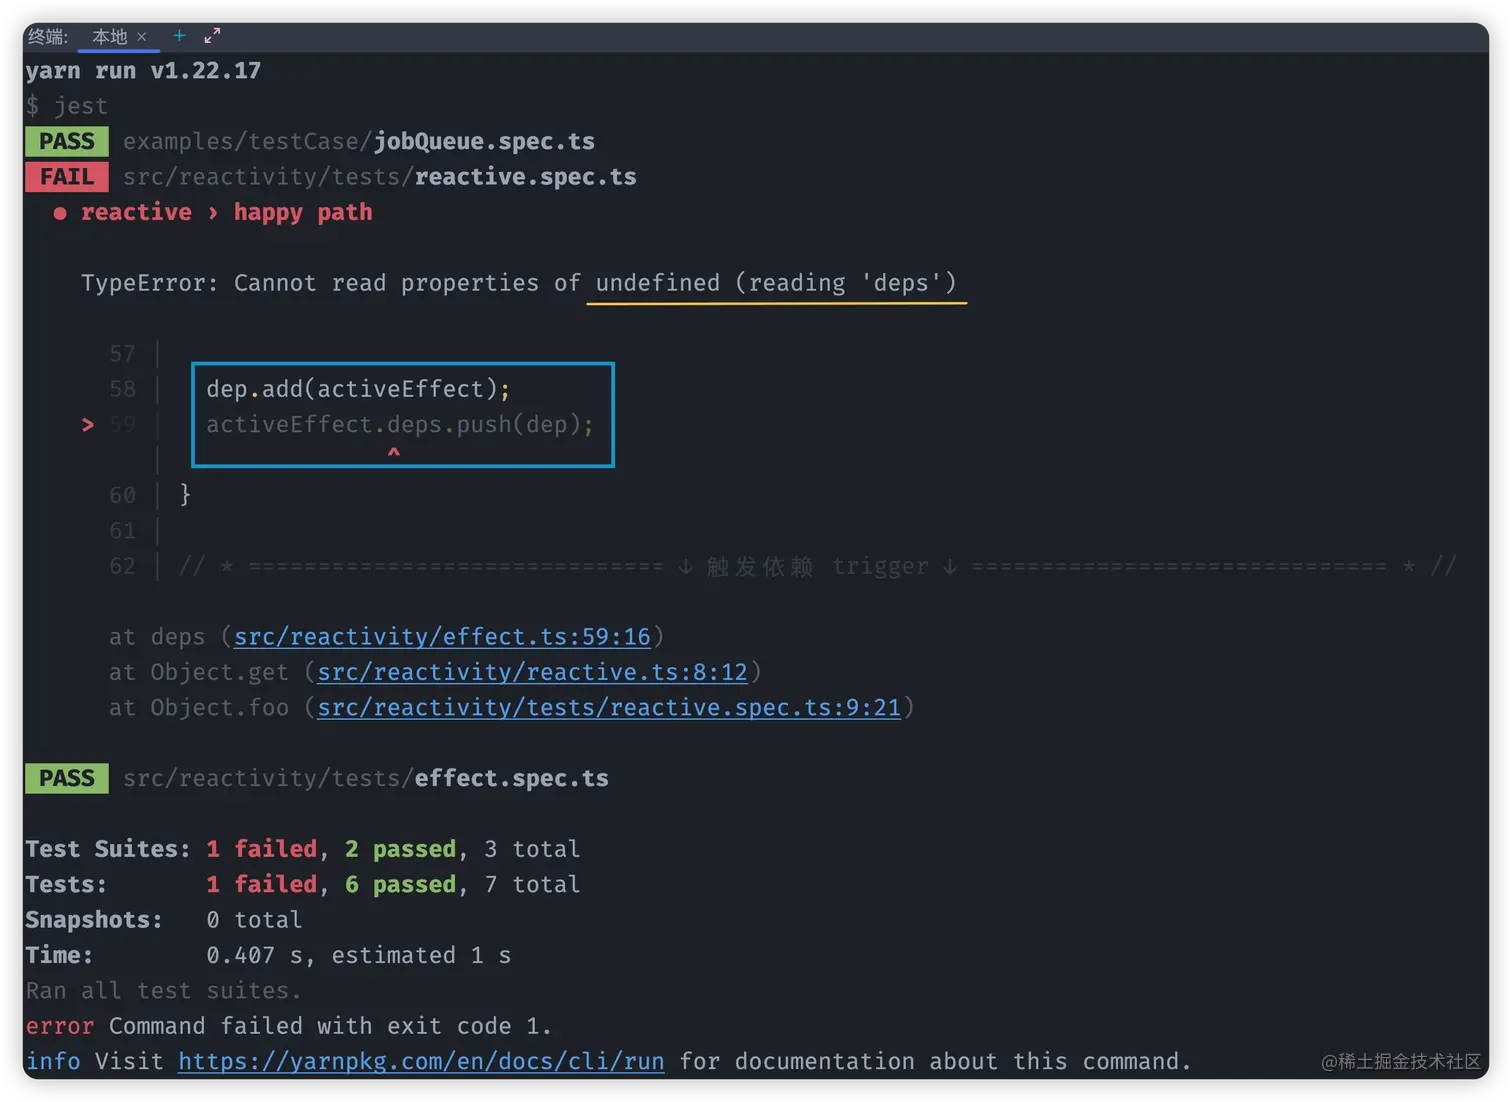1512x1102 pixels.
Task: Click the dep.add(activeEffect); code line
Action: coord(358,389)
